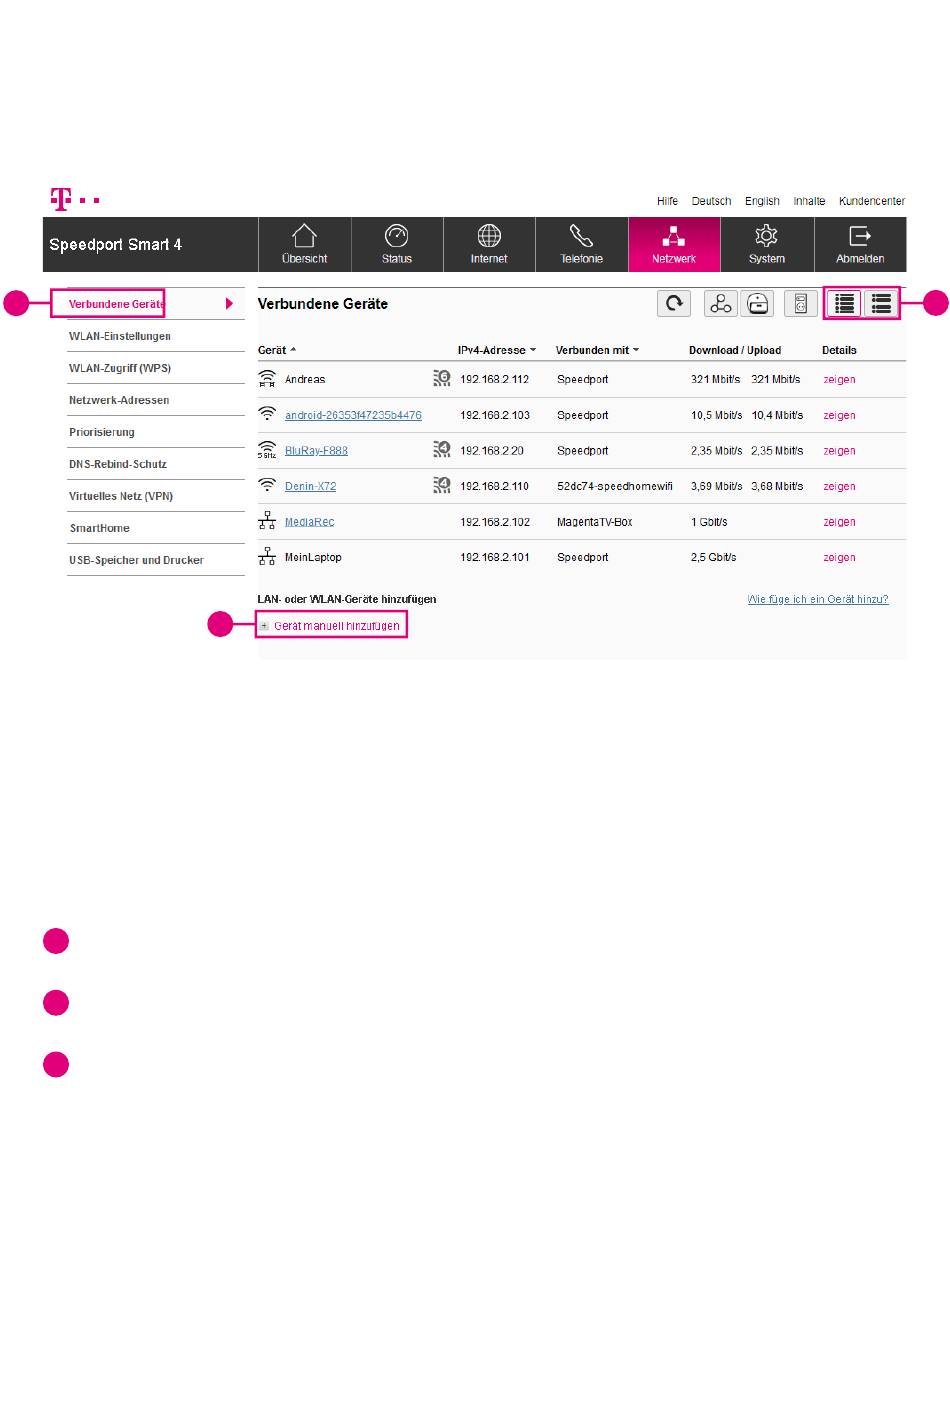Open the Internet tab
The height and width of the screenshot is (1402, 950).
point(489,245)
